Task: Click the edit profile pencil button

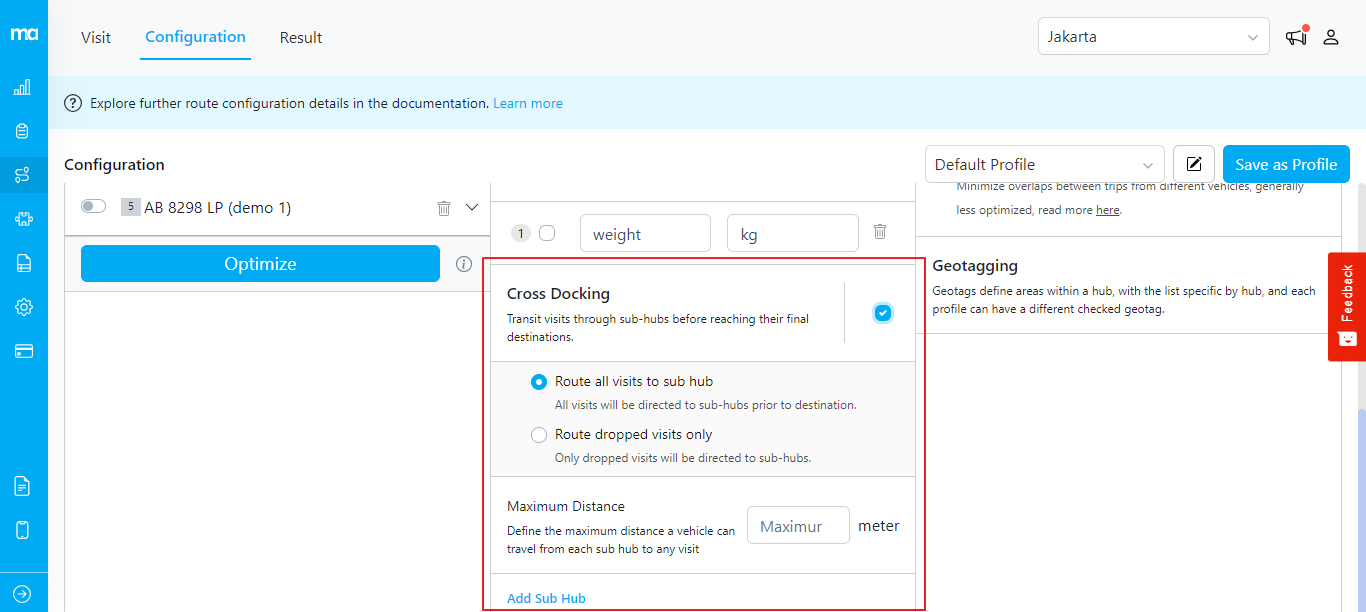Action: pyautogui.click(x=1194, y=165)
